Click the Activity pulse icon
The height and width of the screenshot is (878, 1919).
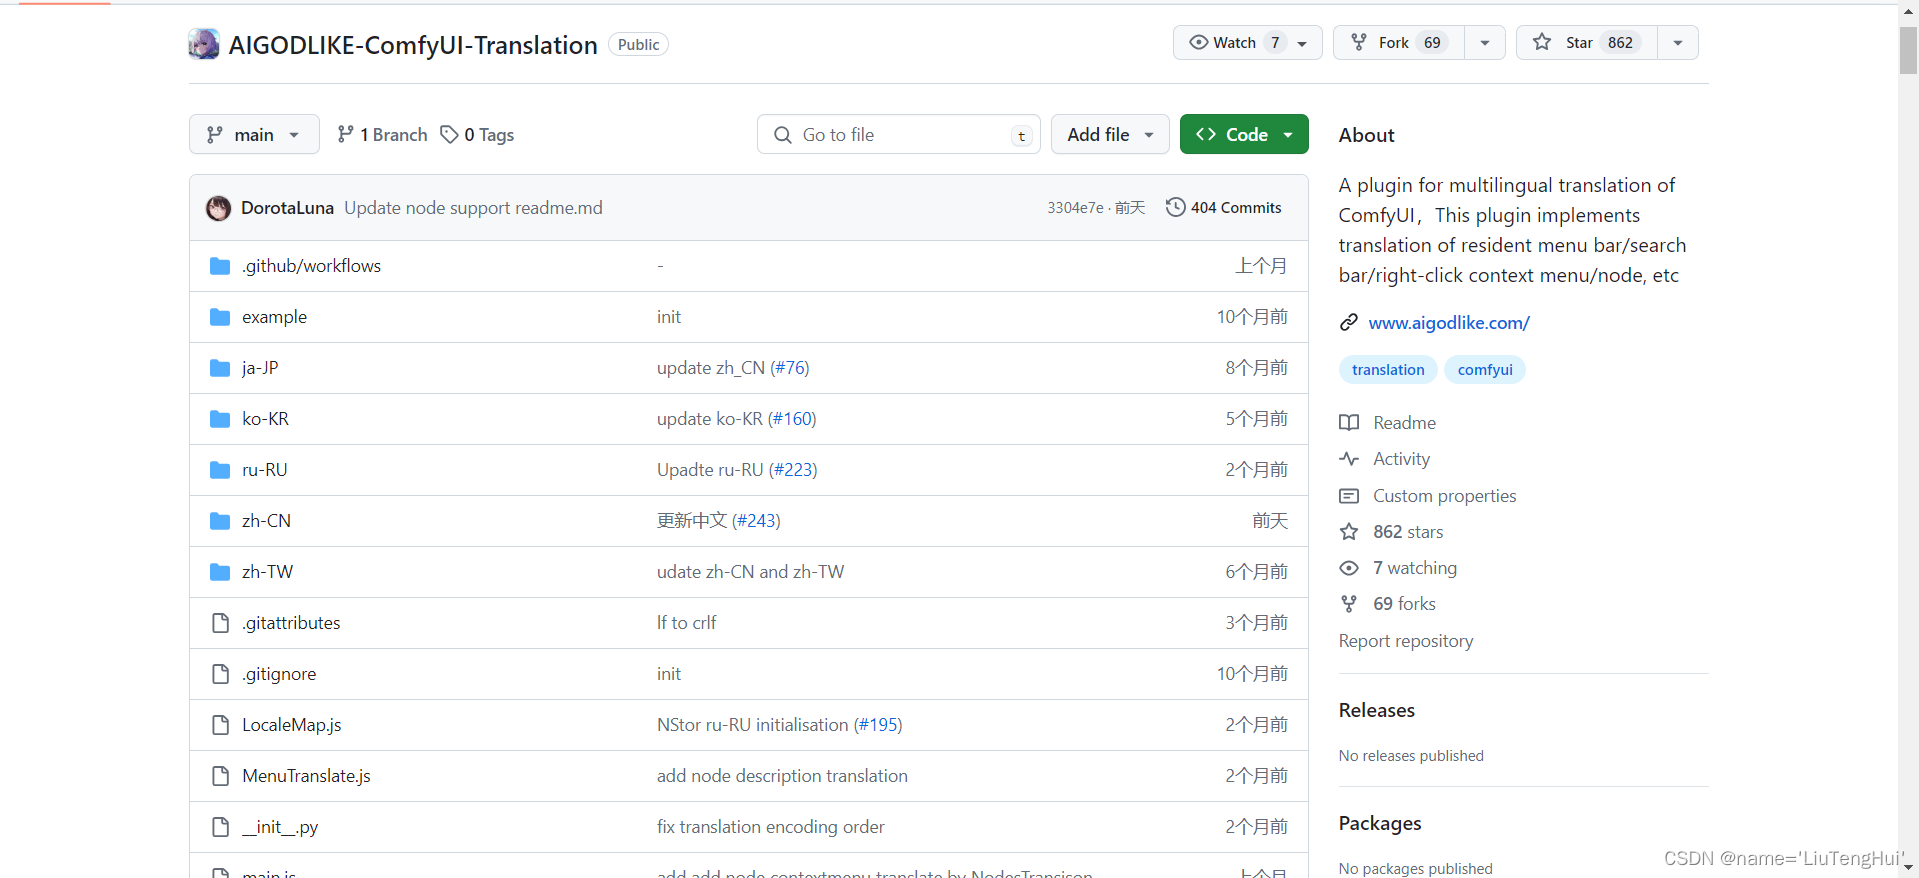pyautogui.click(x=1349, y=459)
